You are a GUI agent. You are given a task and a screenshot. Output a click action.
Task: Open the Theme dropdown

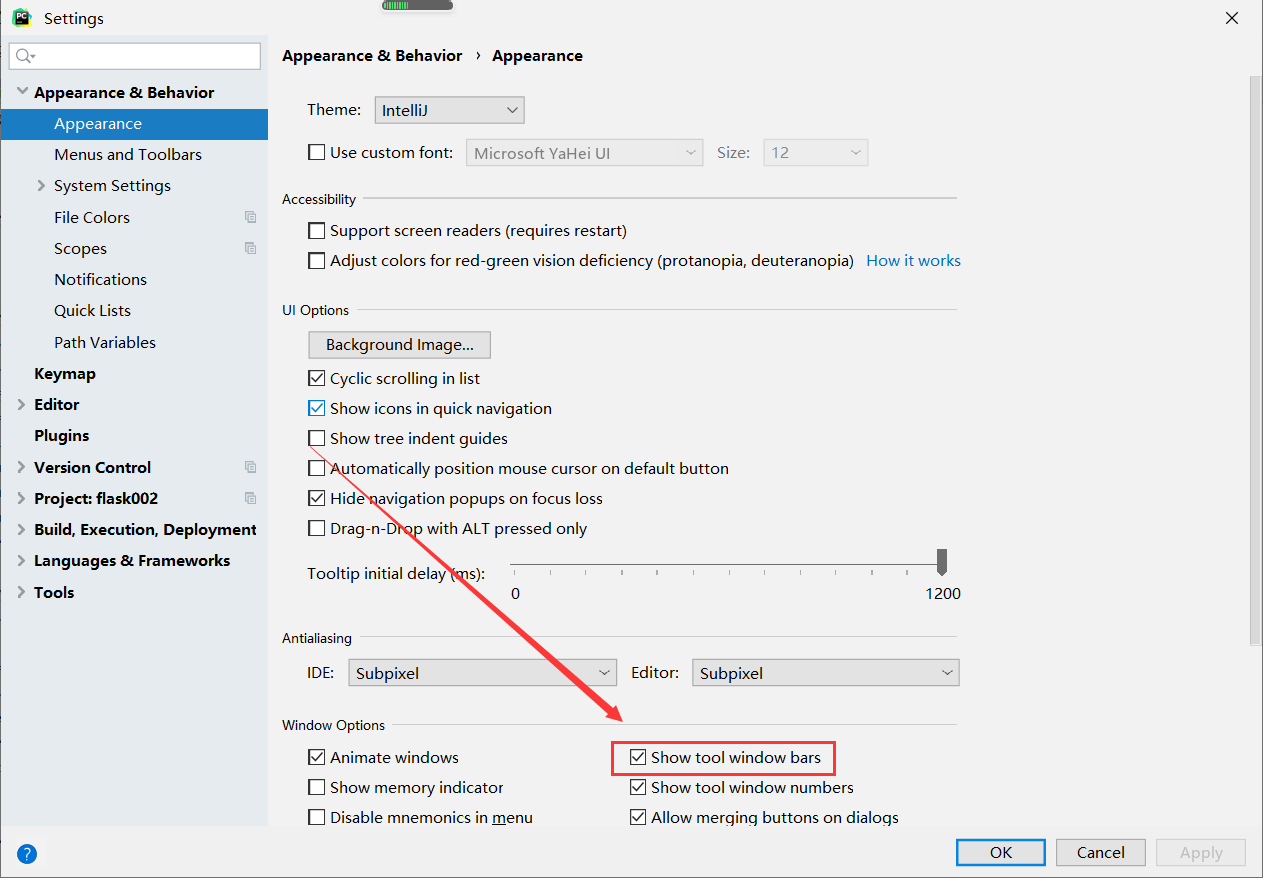click(x=449, y=110)
